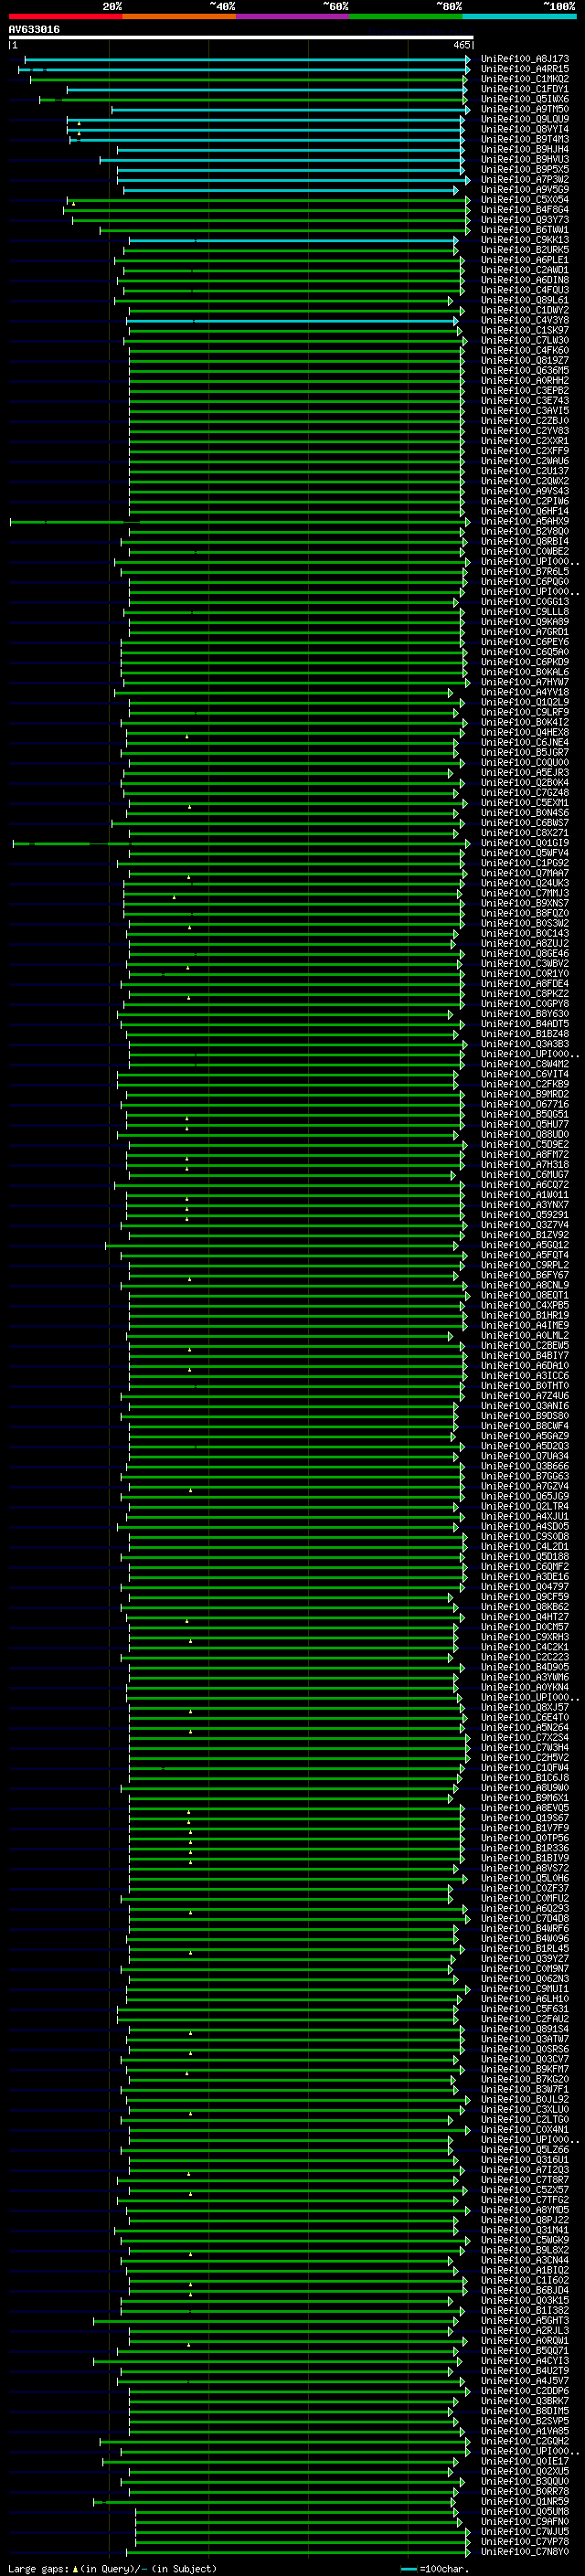The image size is (585, 2576).
Task: Select label UniRef100_A4YV18
Action: click(525, 692)
